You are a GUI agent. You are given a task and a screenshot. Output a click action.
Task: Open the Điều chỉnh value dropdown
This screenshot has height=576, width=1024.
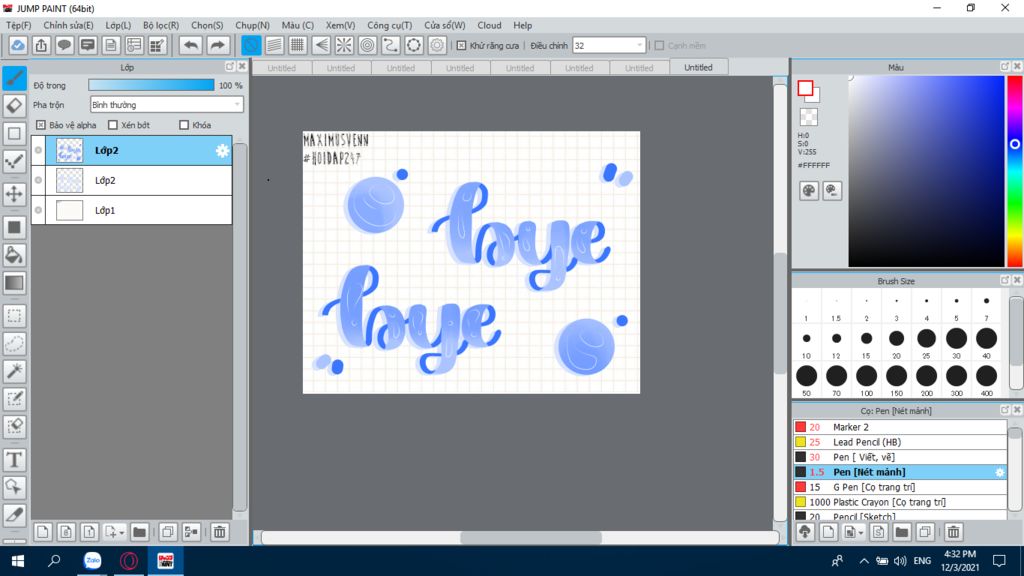point(609,46)
